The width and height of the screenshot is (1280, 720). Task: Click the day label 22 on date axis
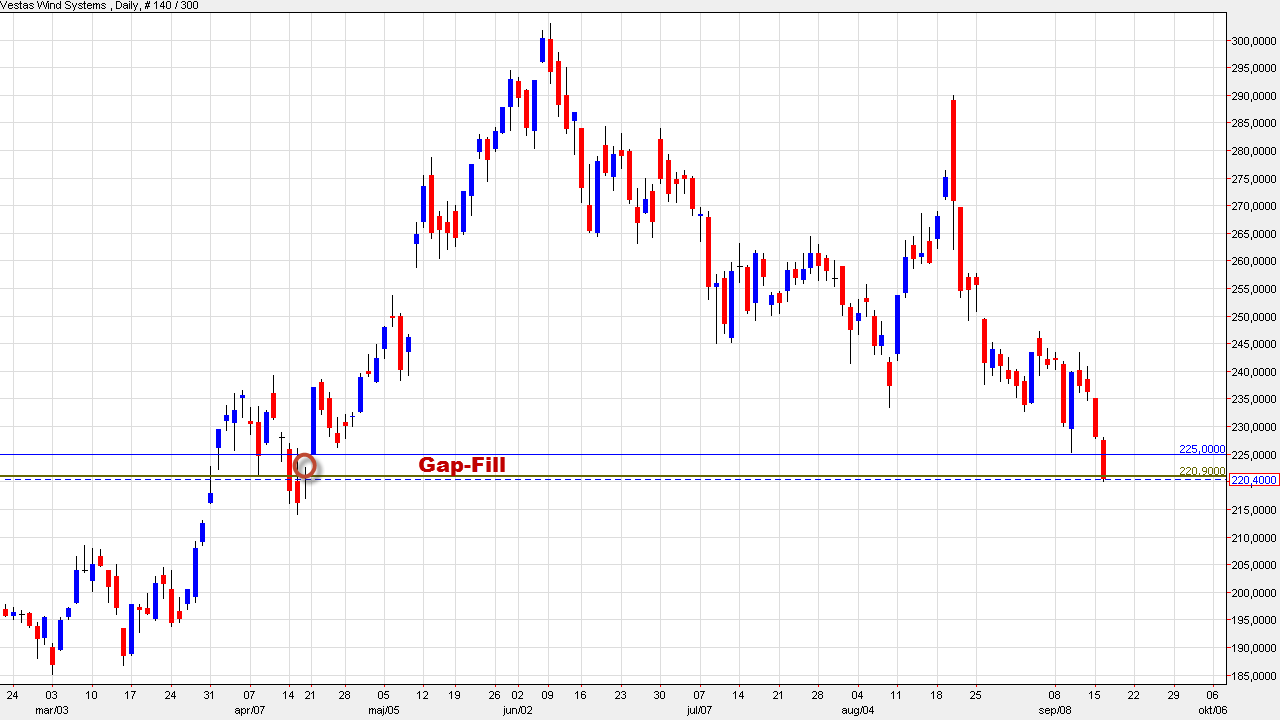pos(1133,695)
